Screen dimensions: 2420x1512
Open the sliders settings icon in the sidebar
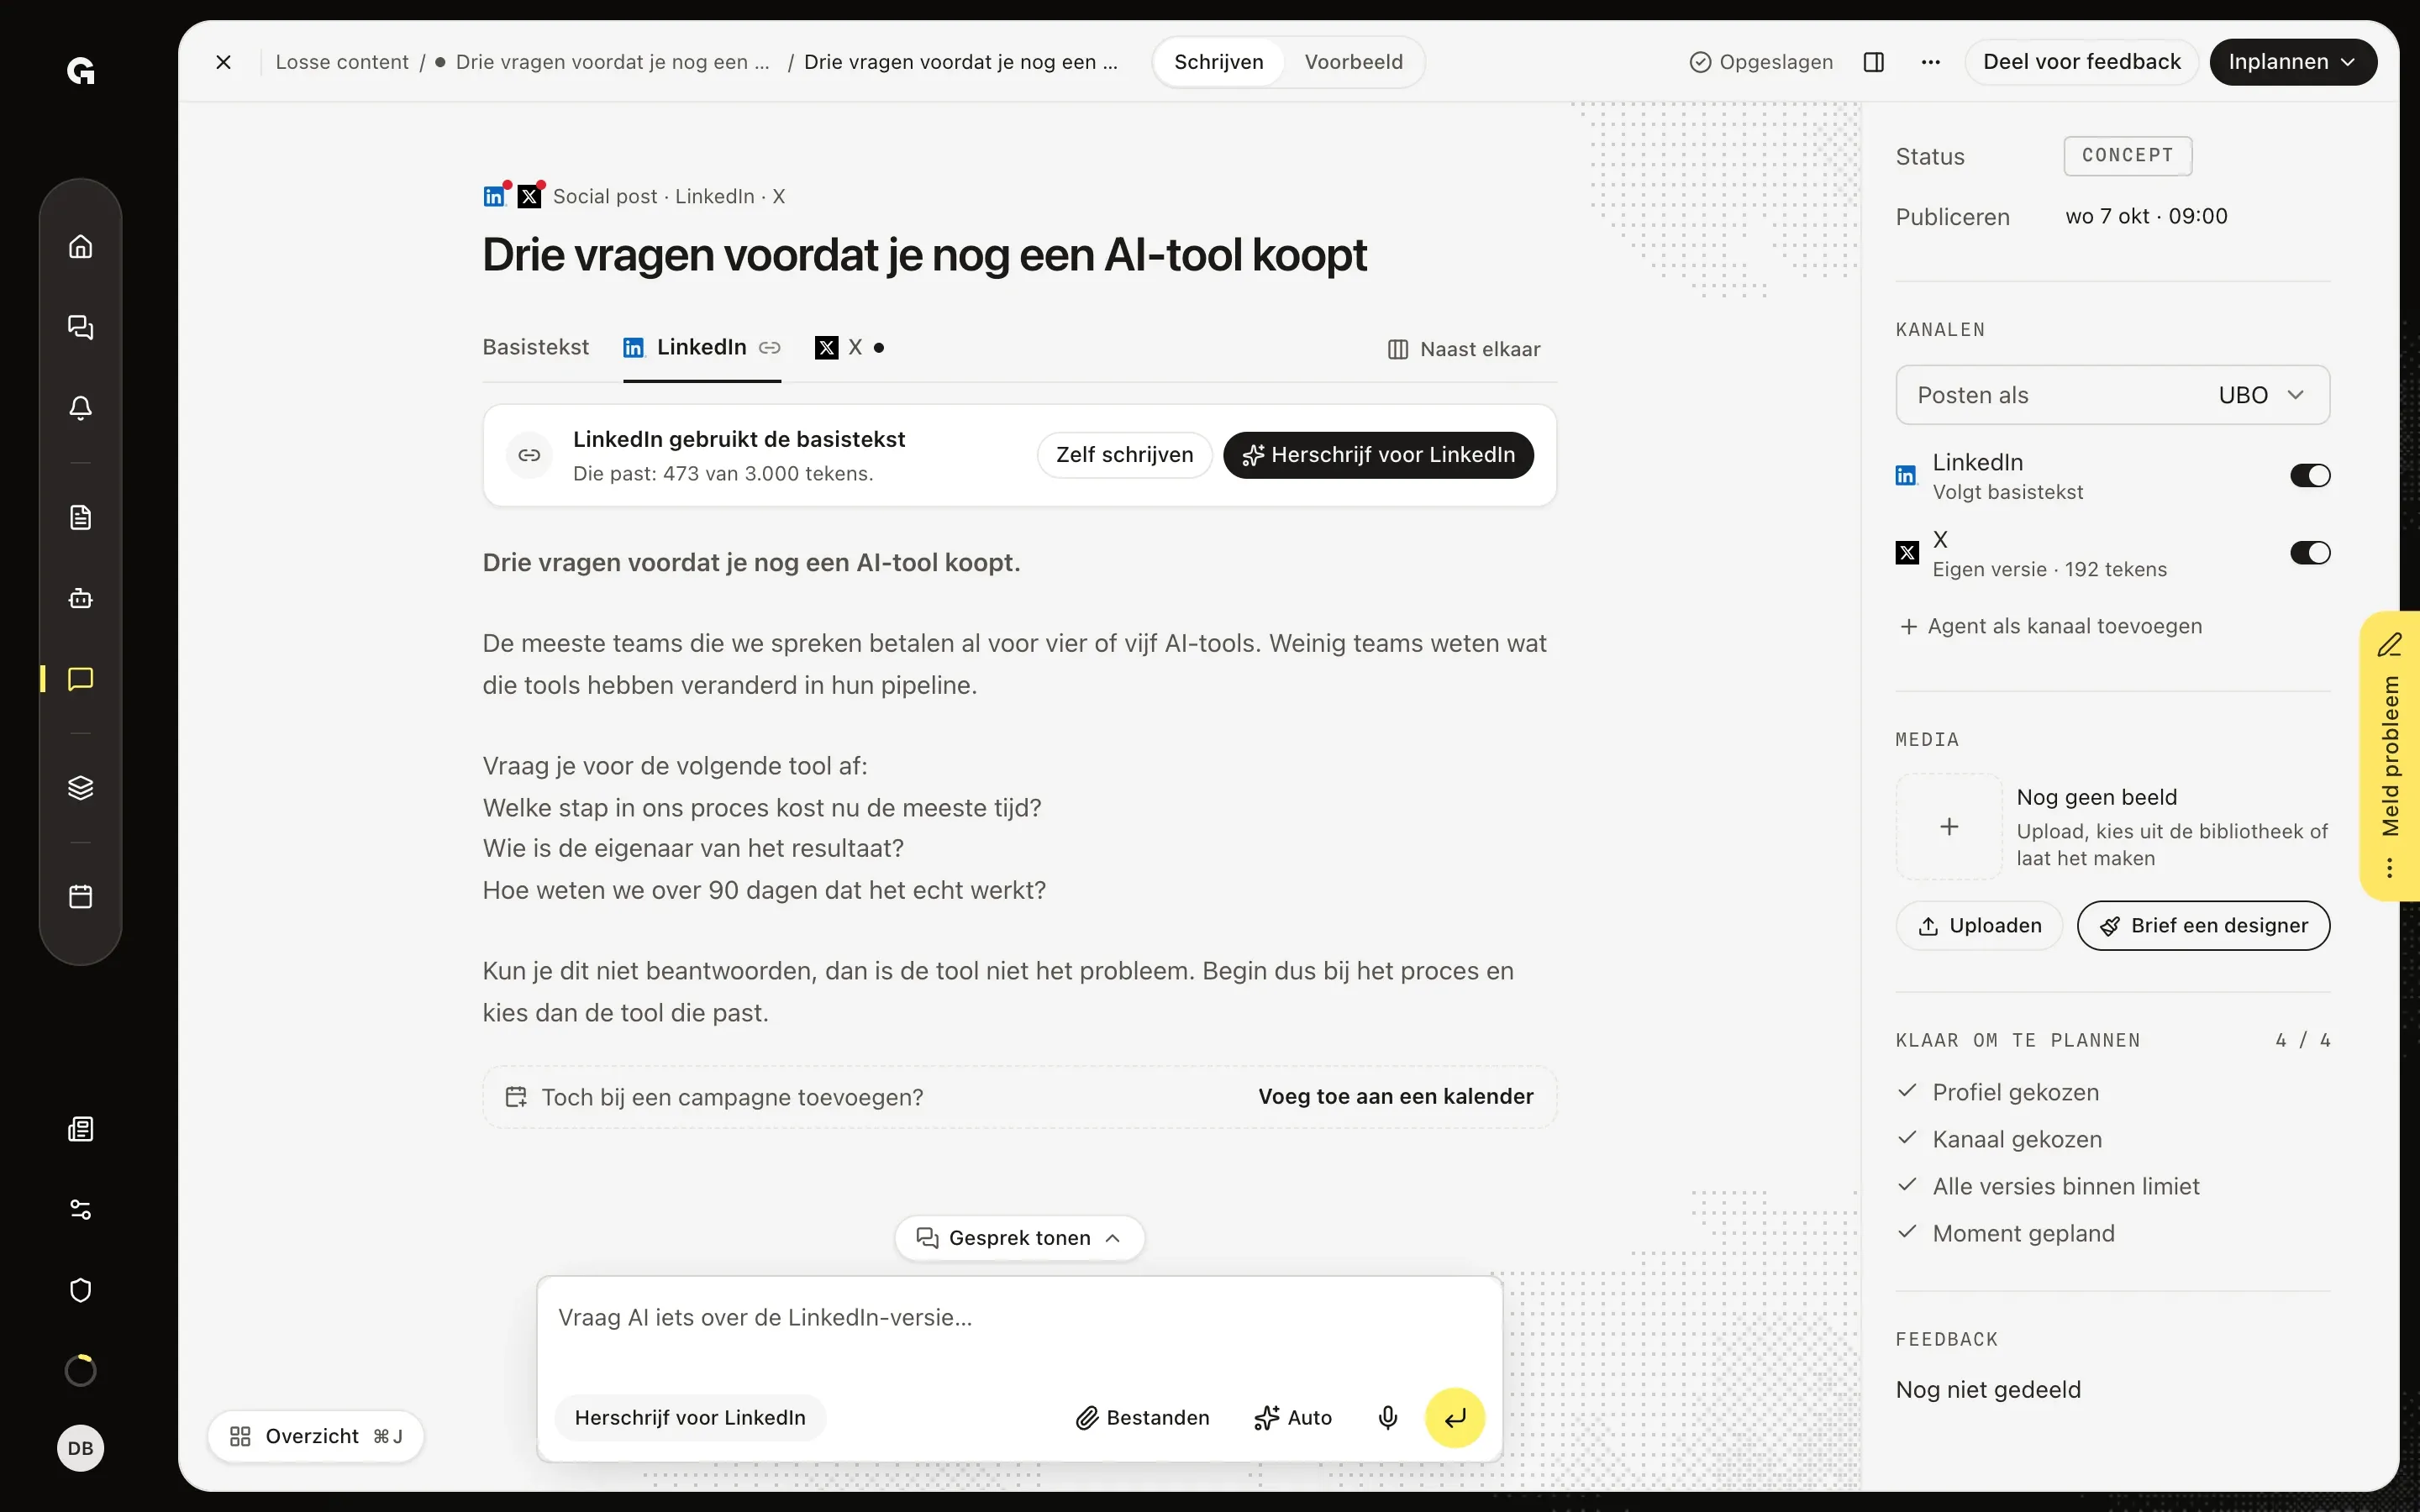tap(81, 1210)
